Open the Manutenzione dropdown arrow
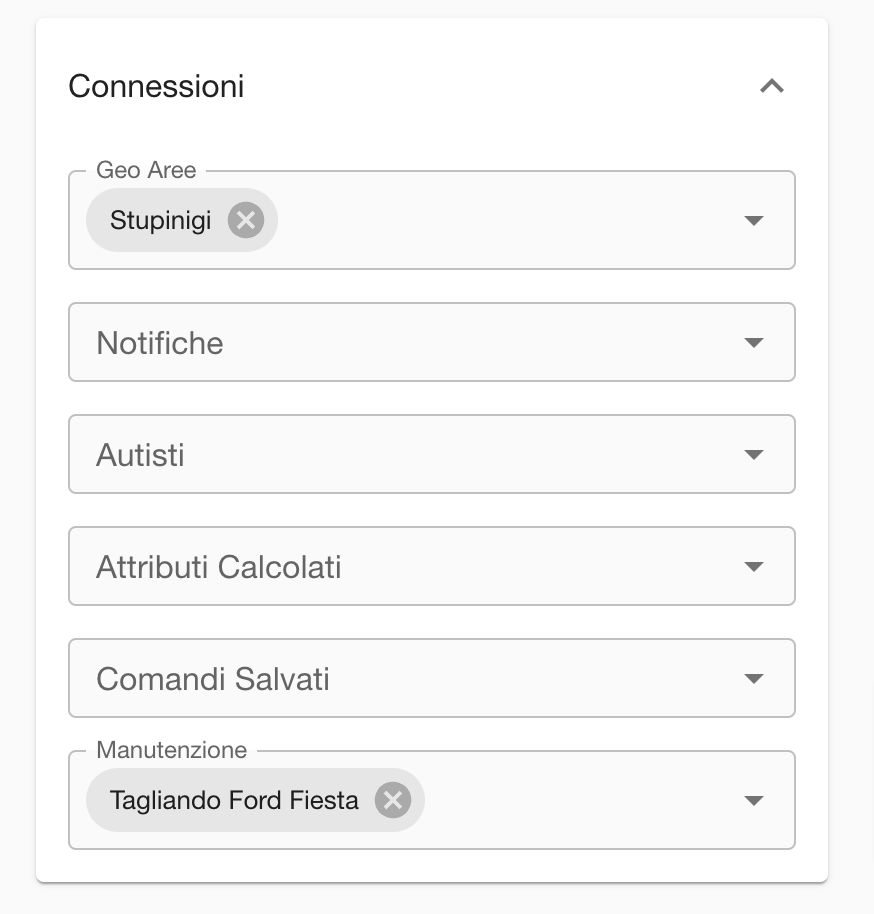Viewport: 874px width, 914px height. pyautogui.click(x=754, y=800)
